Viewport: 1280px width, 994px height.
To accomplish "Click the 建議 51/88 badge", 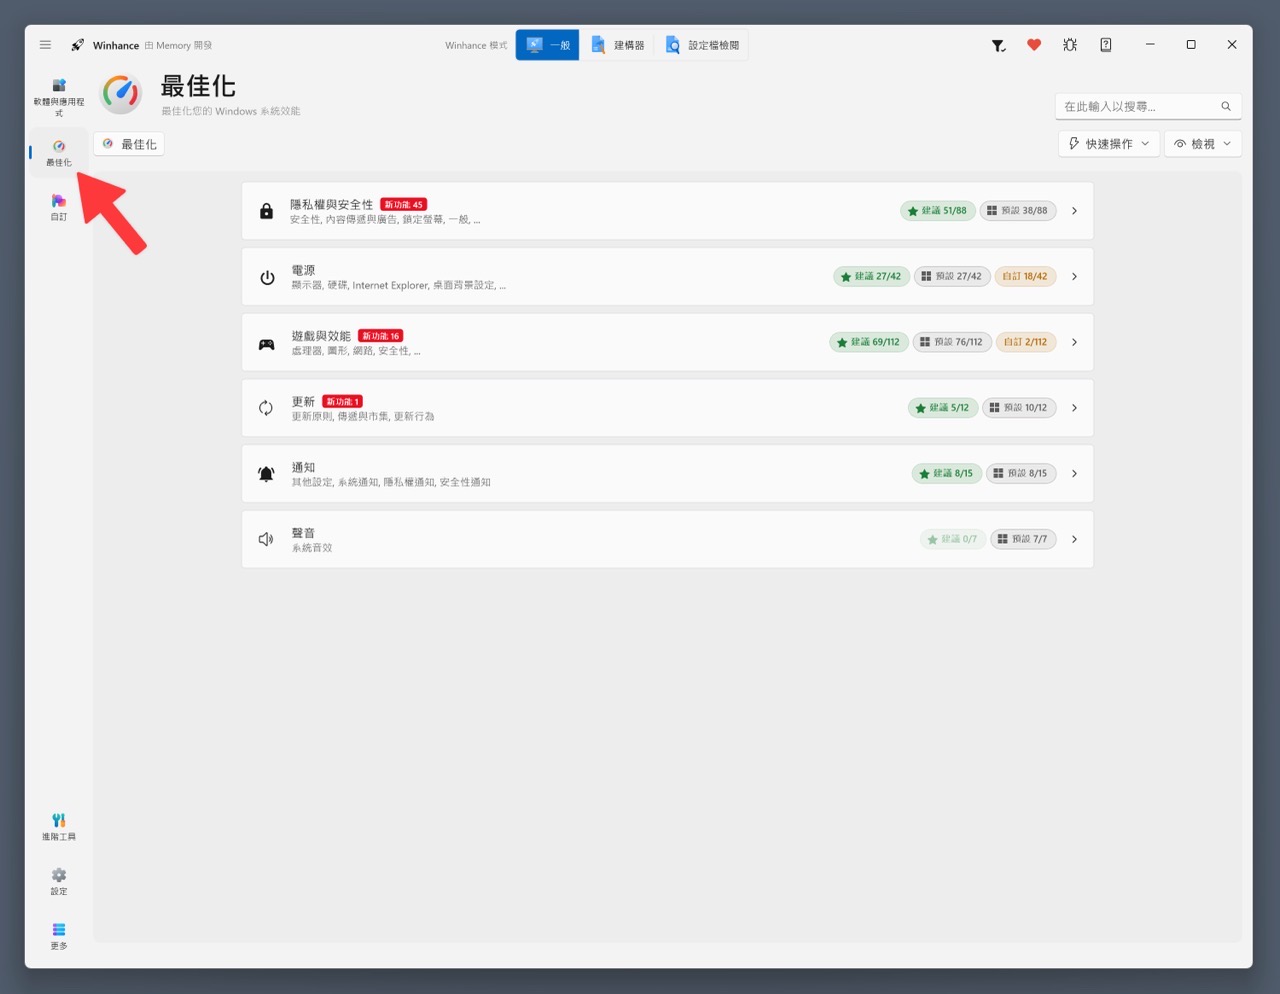I will pos(938,211).
